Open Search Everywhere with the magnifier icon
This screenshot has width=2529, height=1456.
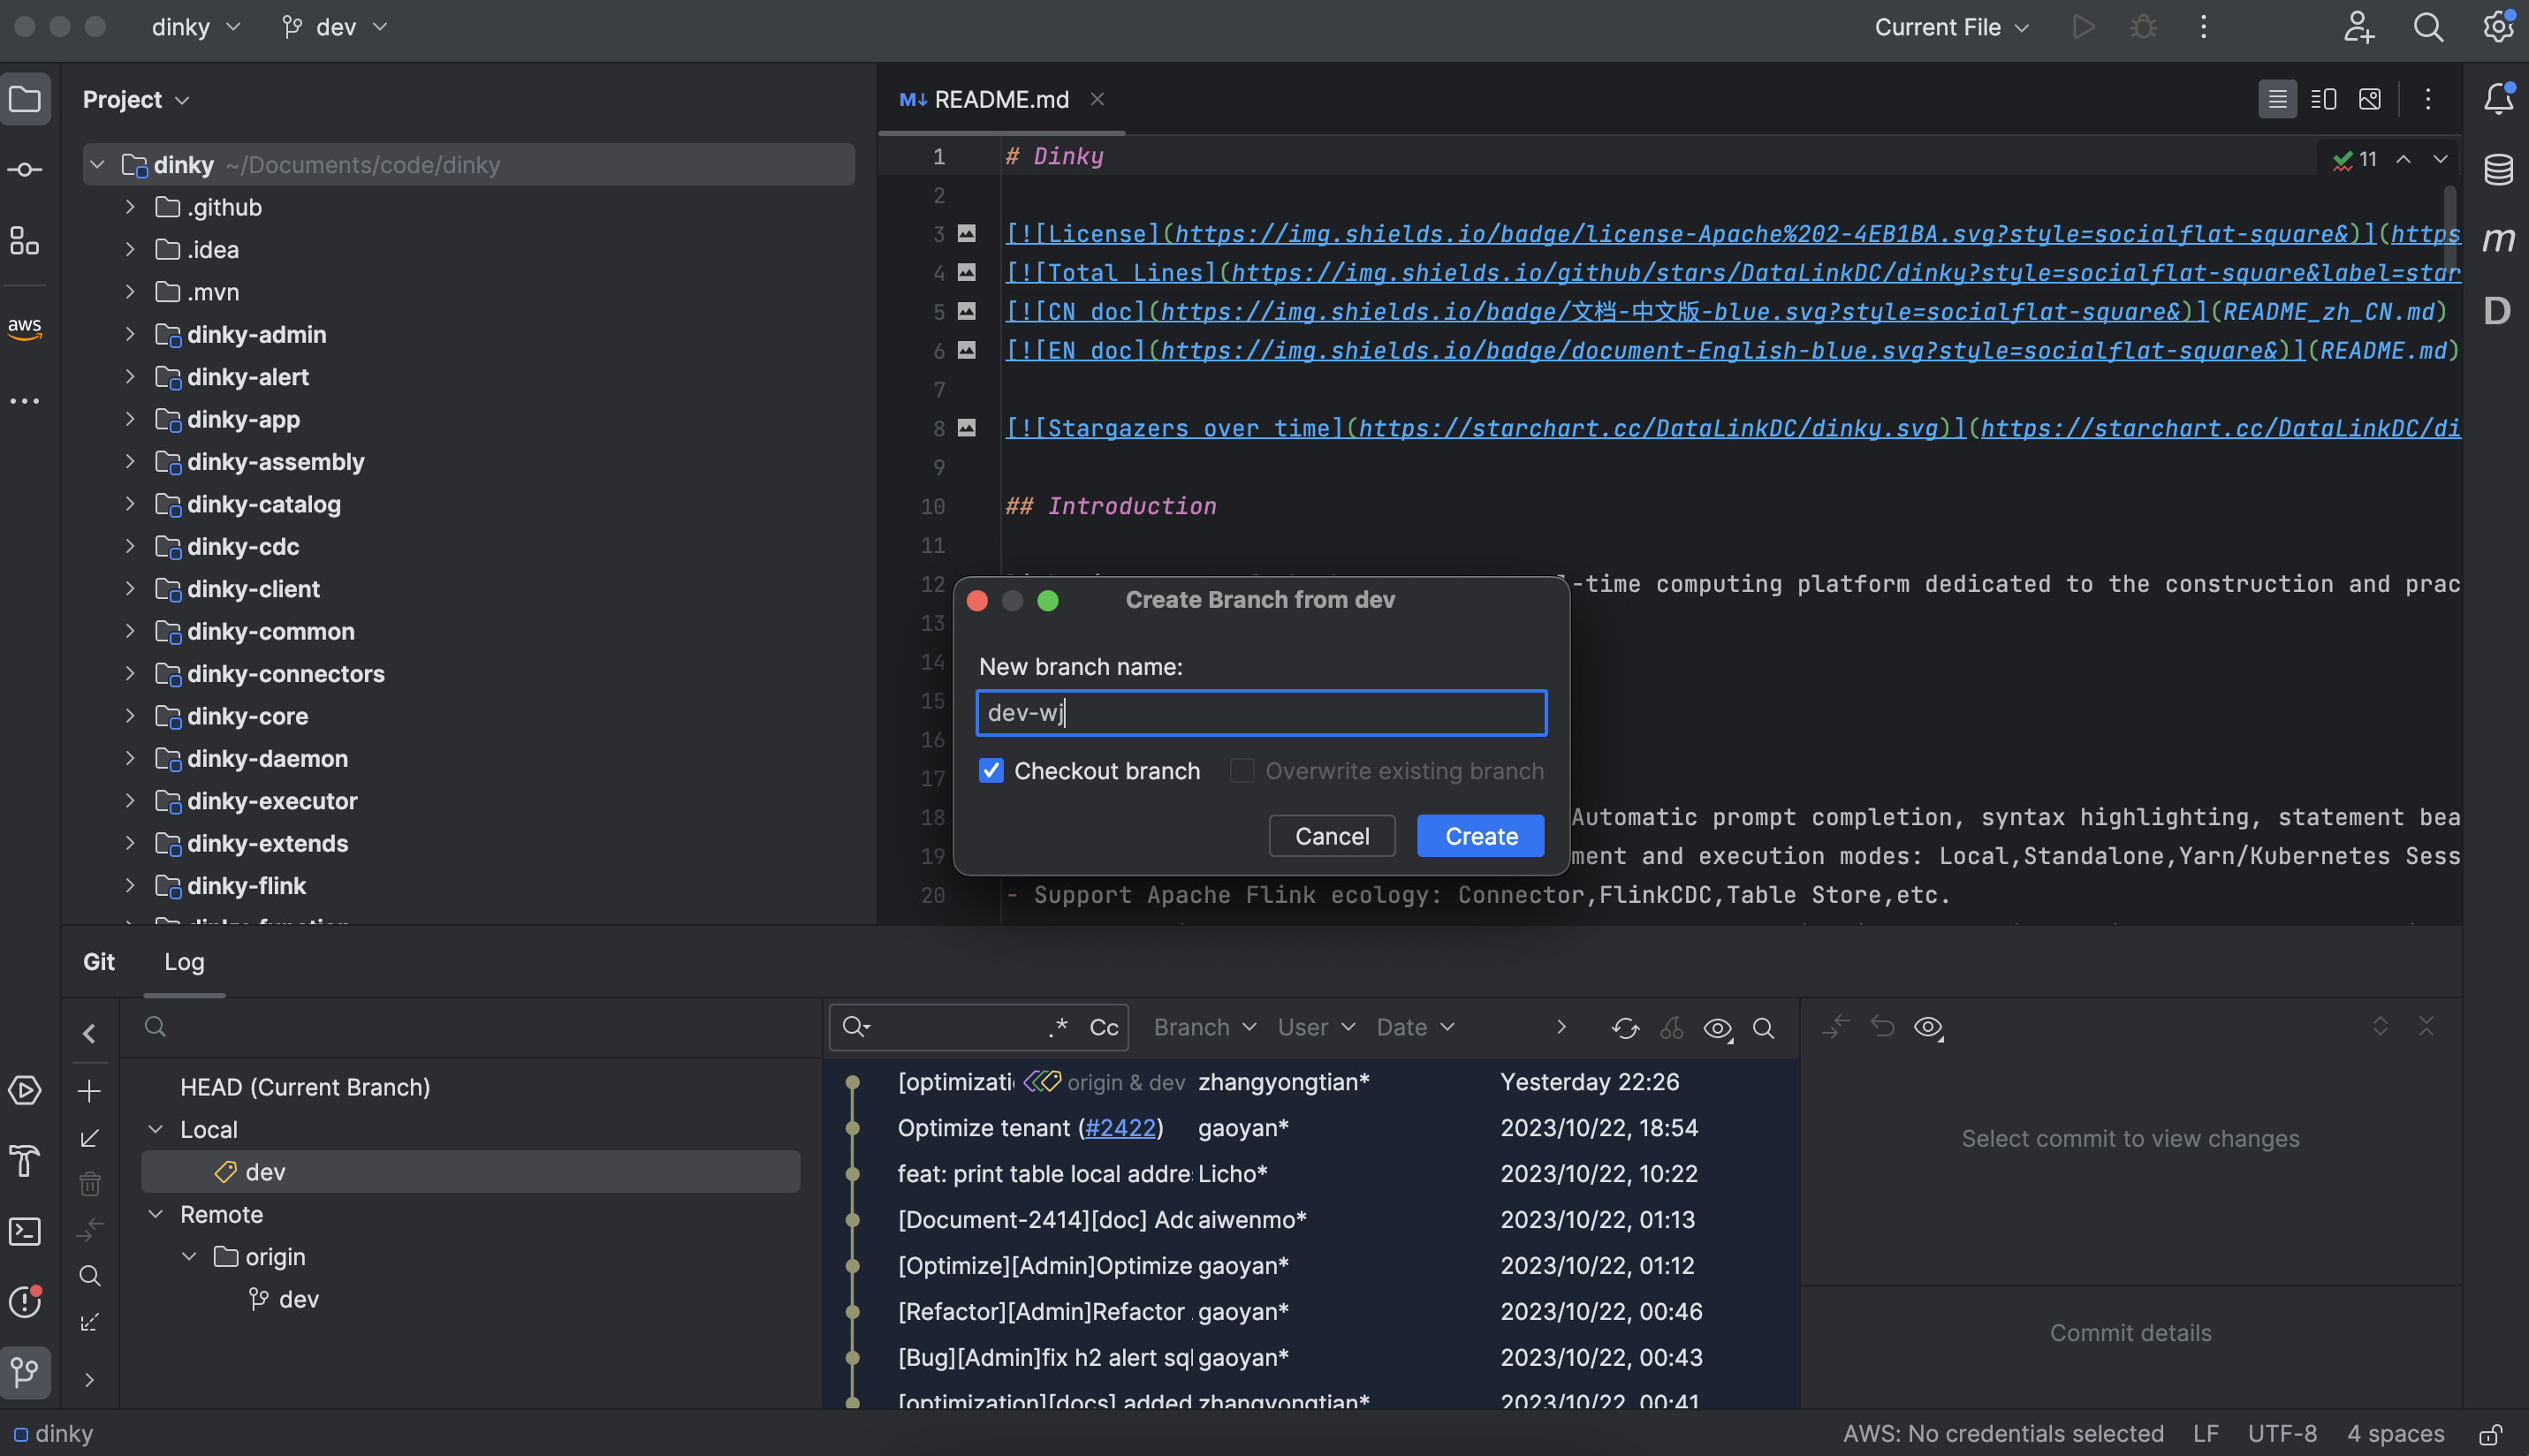[2428, 27]
